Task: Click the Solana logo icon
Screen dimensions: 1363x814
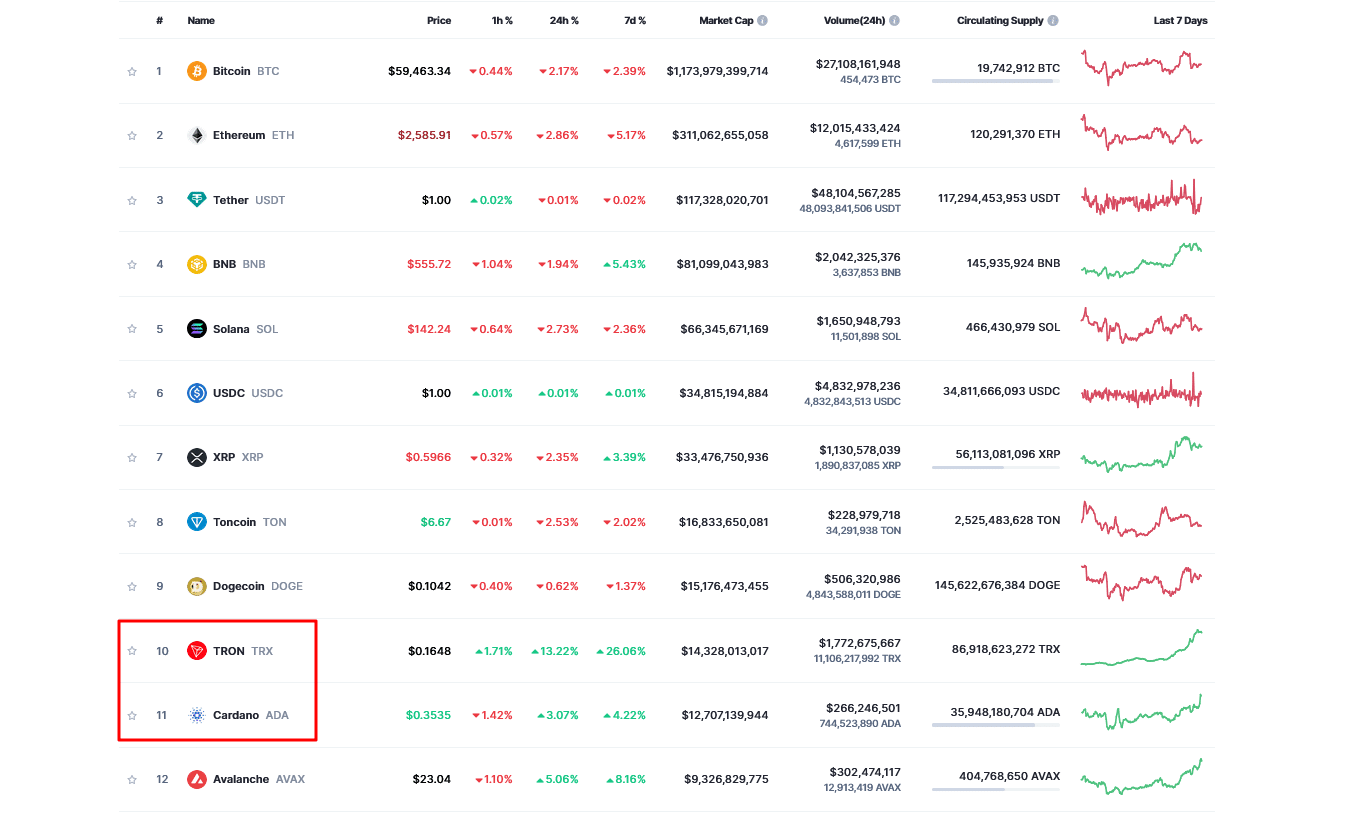Action: point(197,329)
